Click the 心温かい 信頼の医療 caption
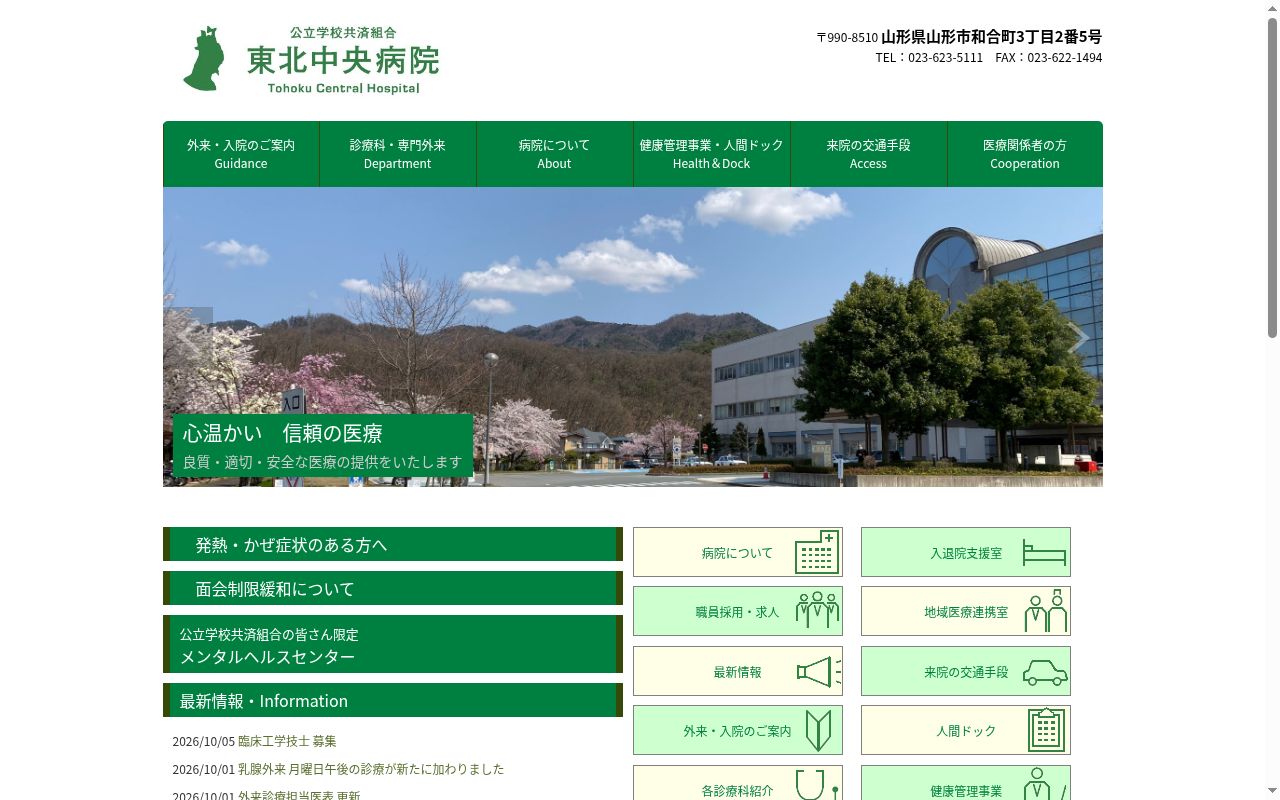The image size is (1280, 800). [x=283, y=433]
